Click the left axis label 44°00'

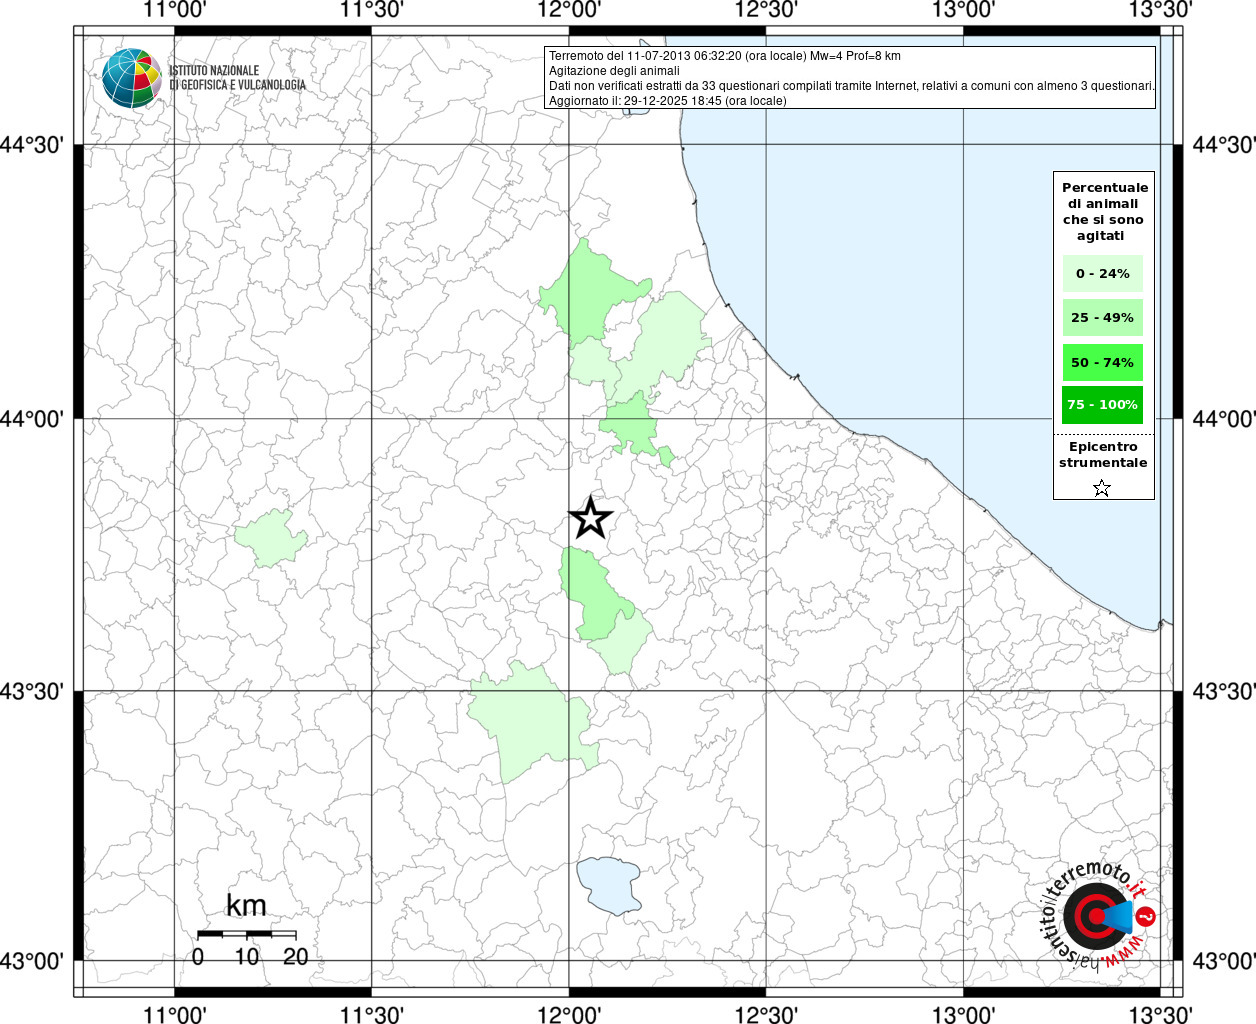point(32,419)
